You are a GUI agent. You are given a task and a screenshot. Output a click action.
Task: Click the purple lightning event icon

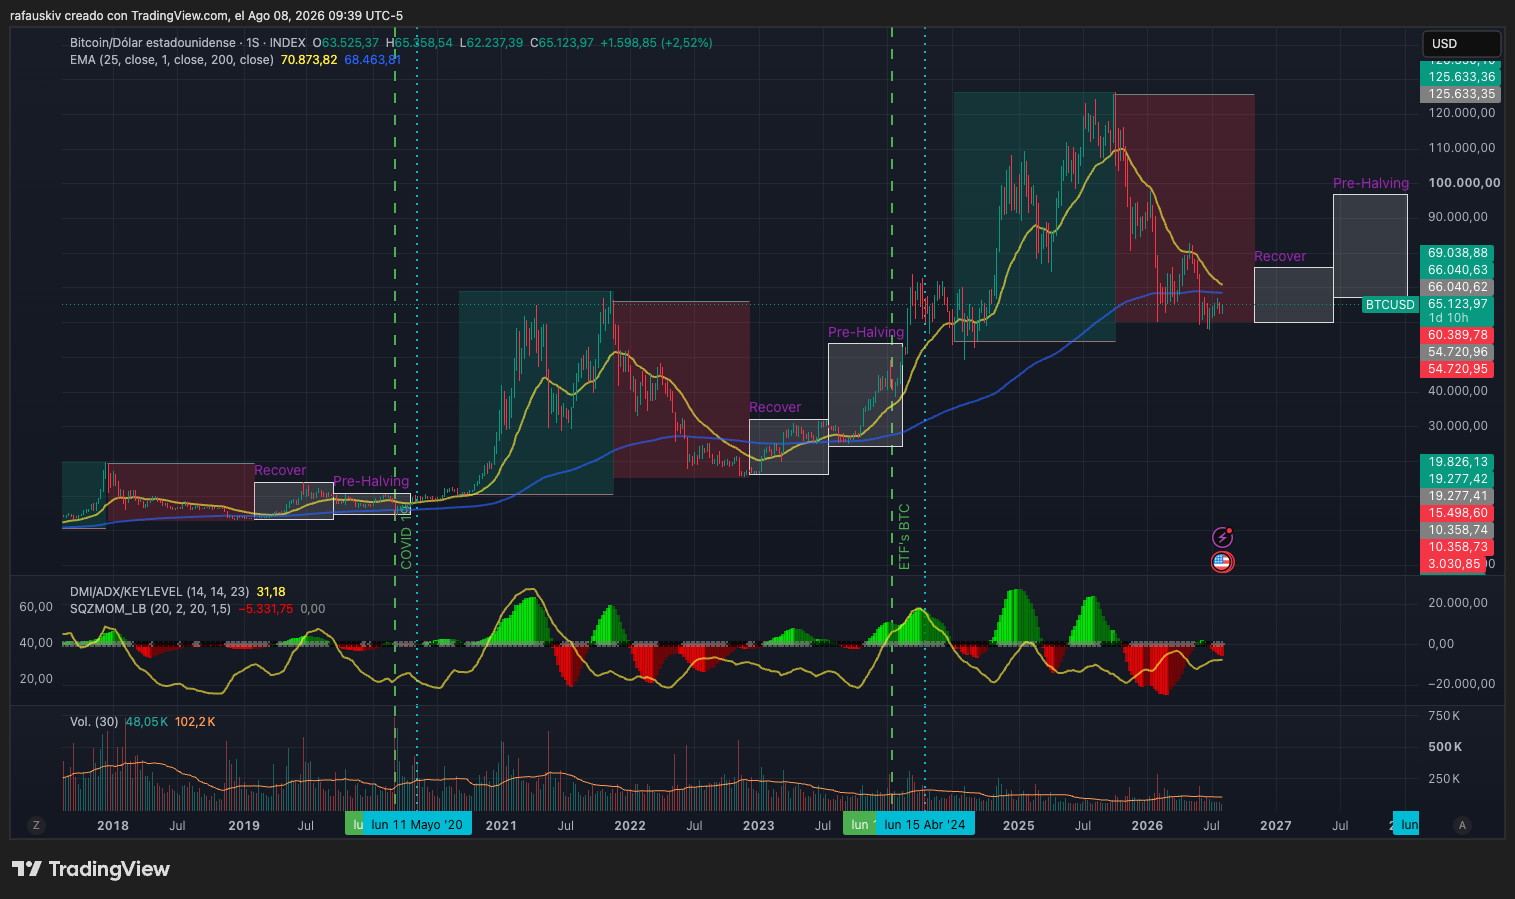coord(1222,538)
